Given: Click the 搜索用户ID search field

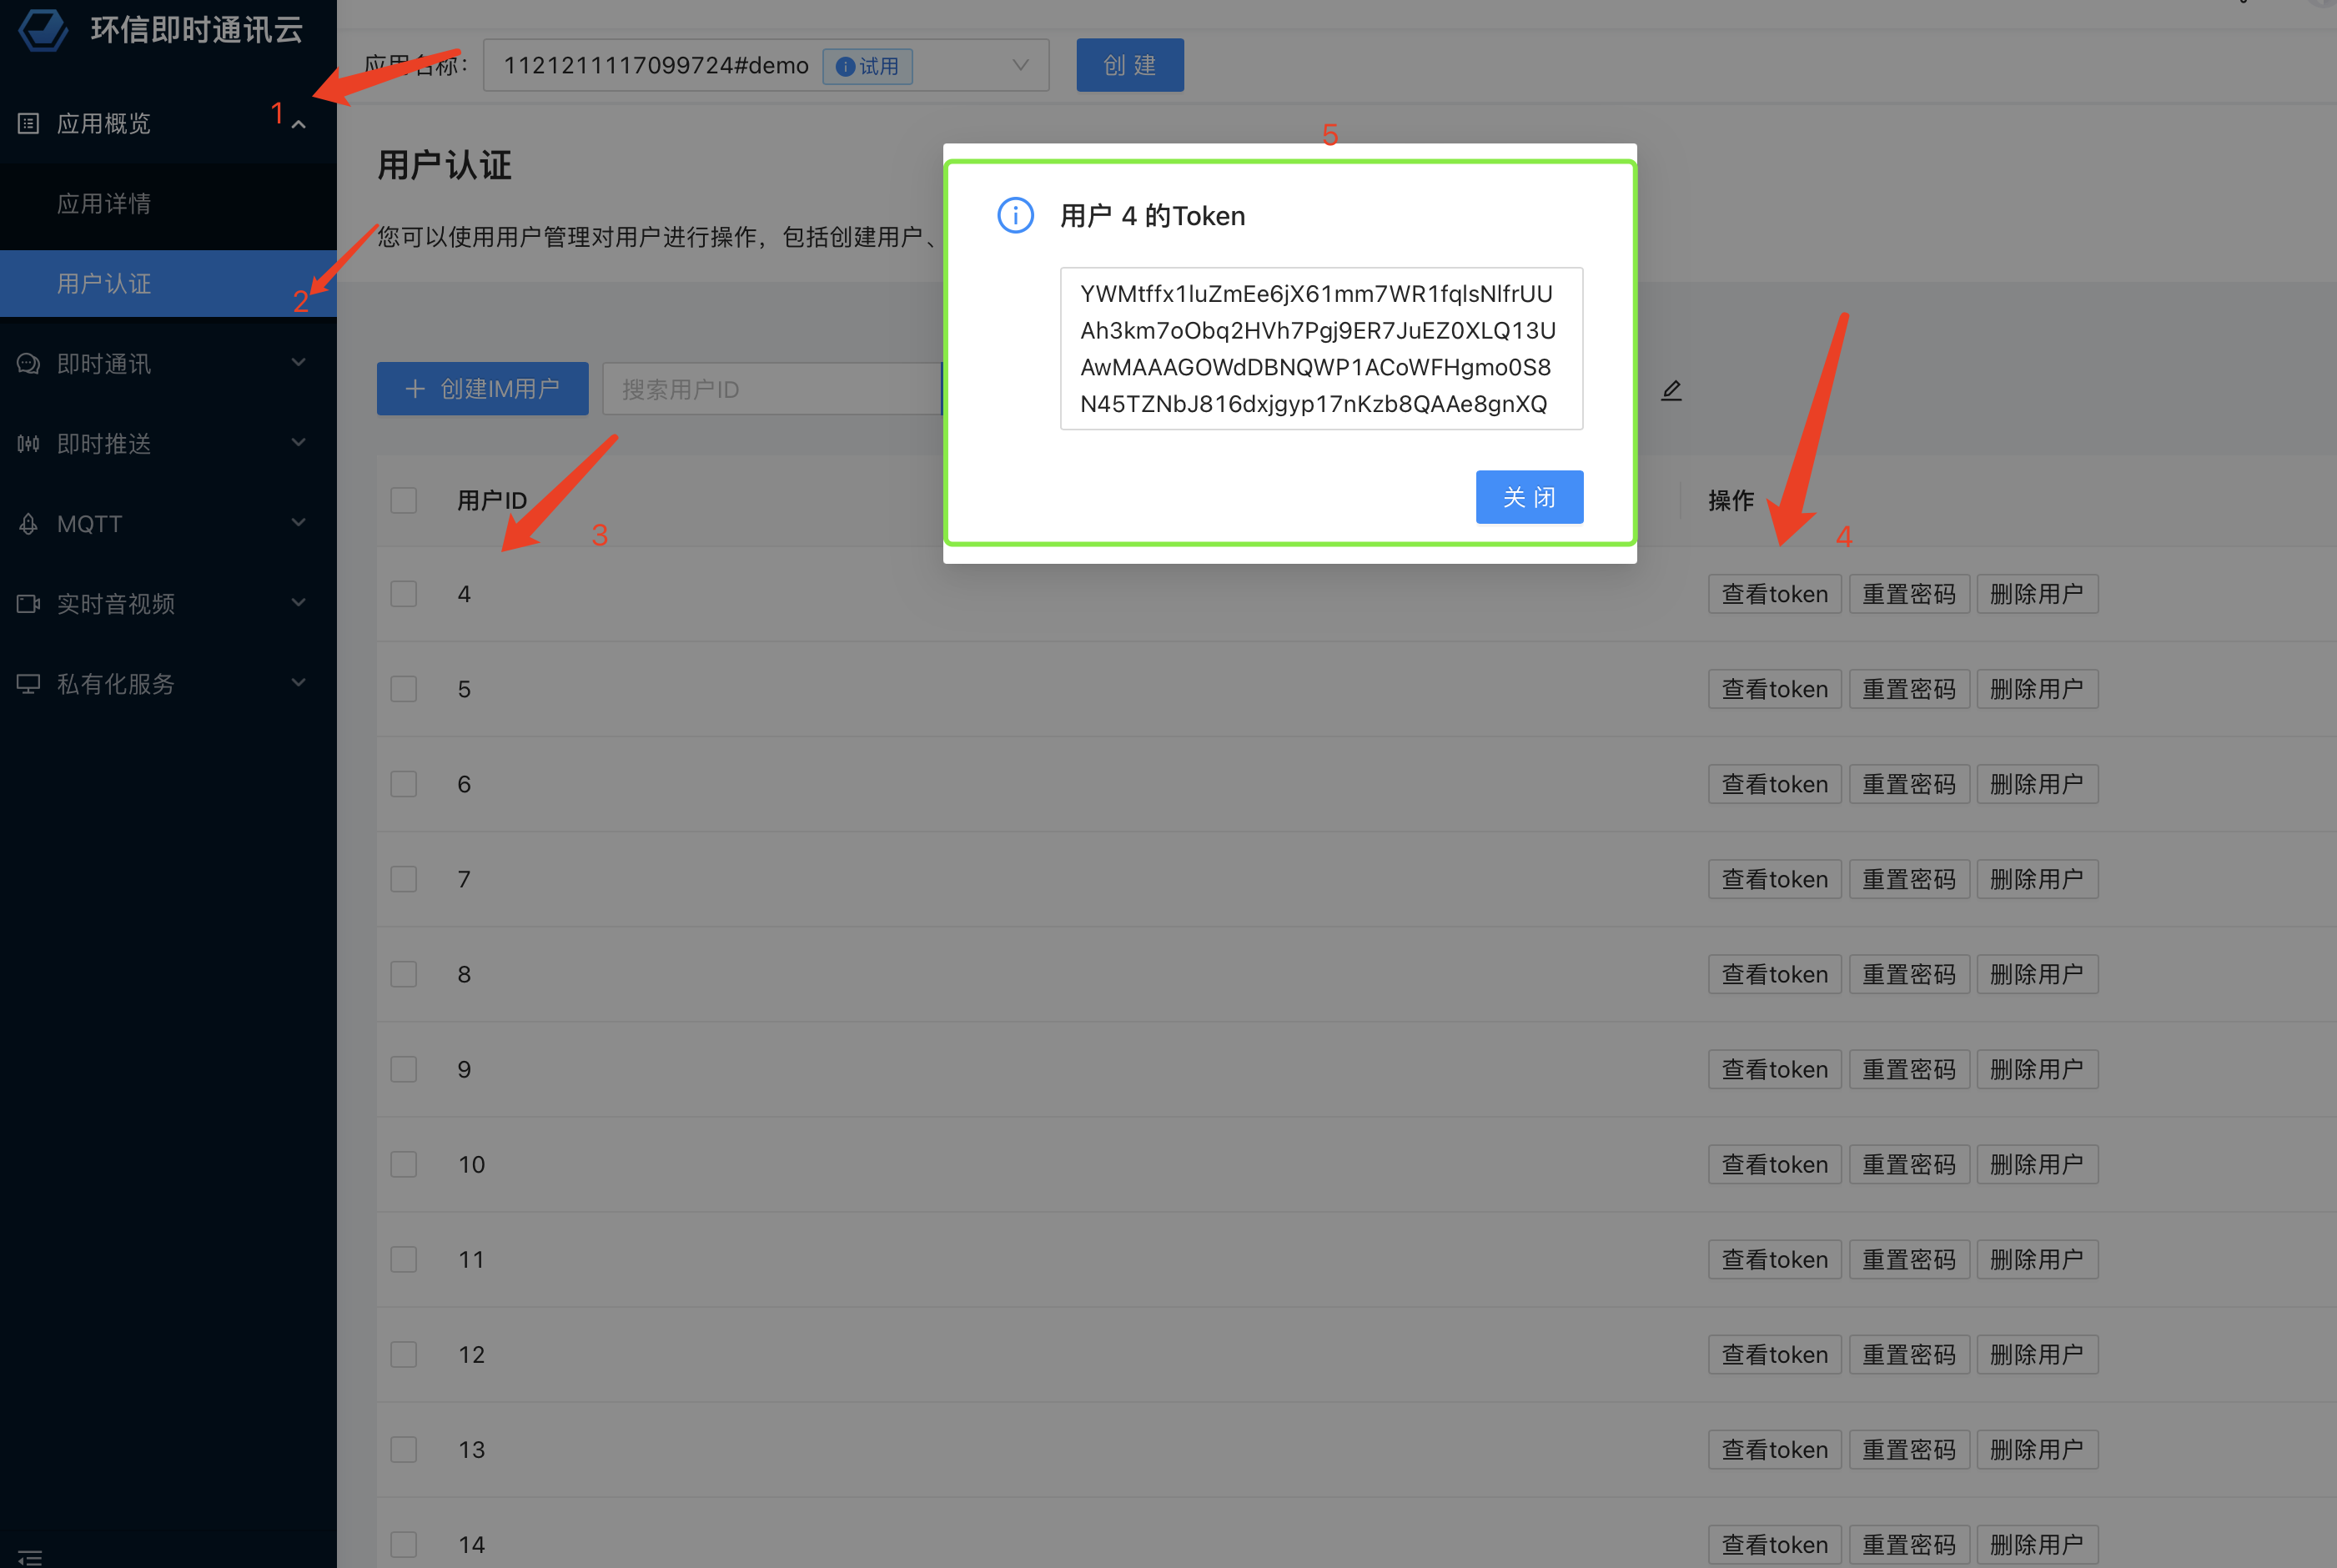Looking at the screenshot, I should (772, 389).
